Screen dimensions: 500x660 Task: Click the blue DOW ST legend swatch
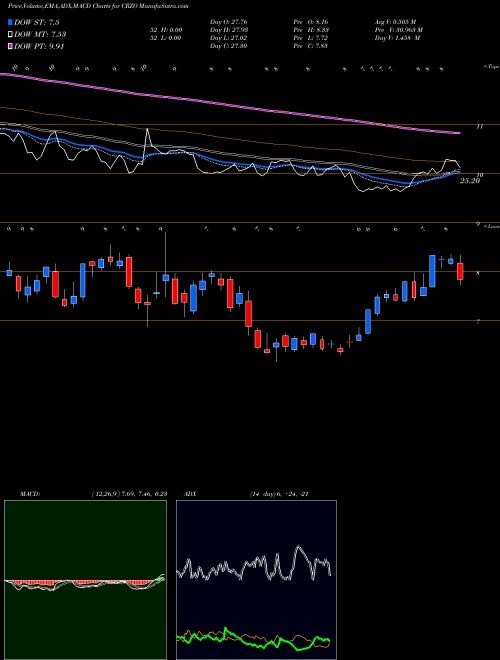click(x=10, y=22)
